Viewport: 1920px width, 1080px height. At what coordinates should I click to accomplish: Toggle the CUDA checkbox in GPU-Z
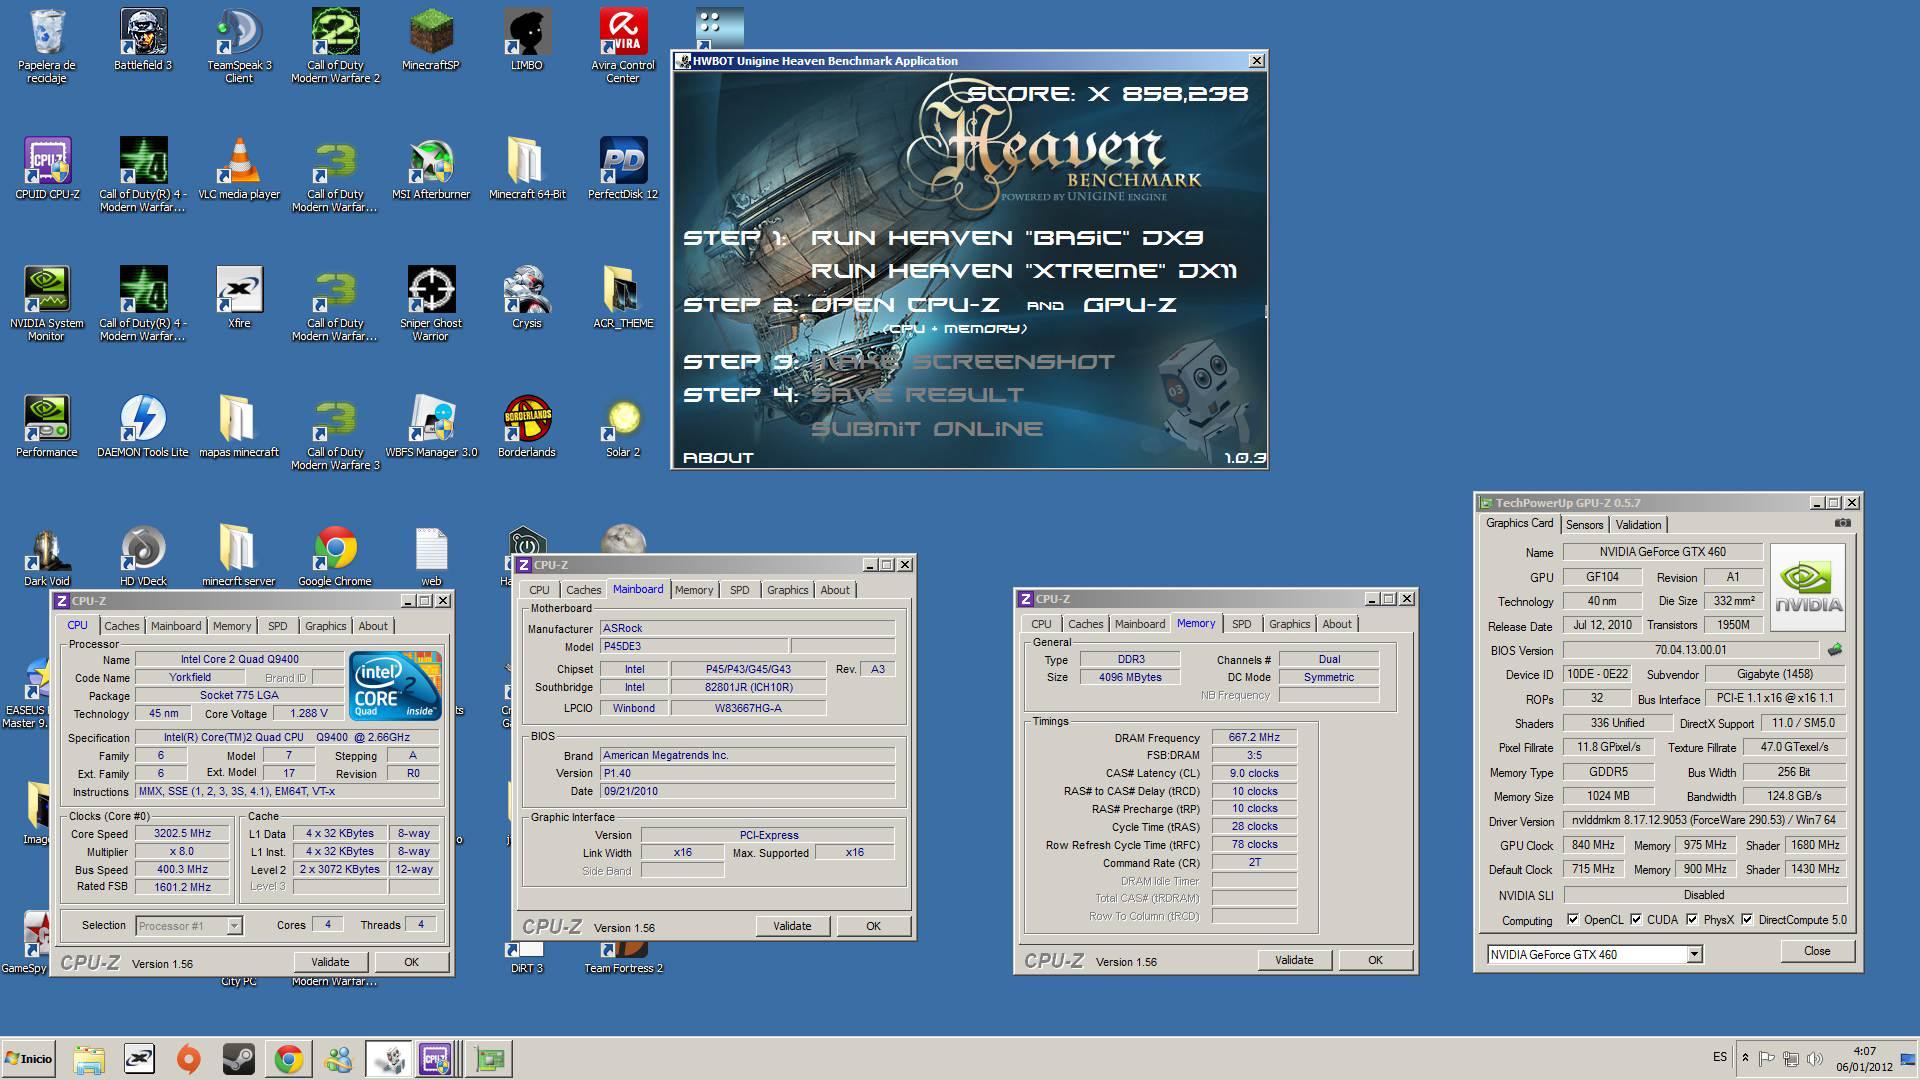pyautogui.click(x=1636, y=920)
